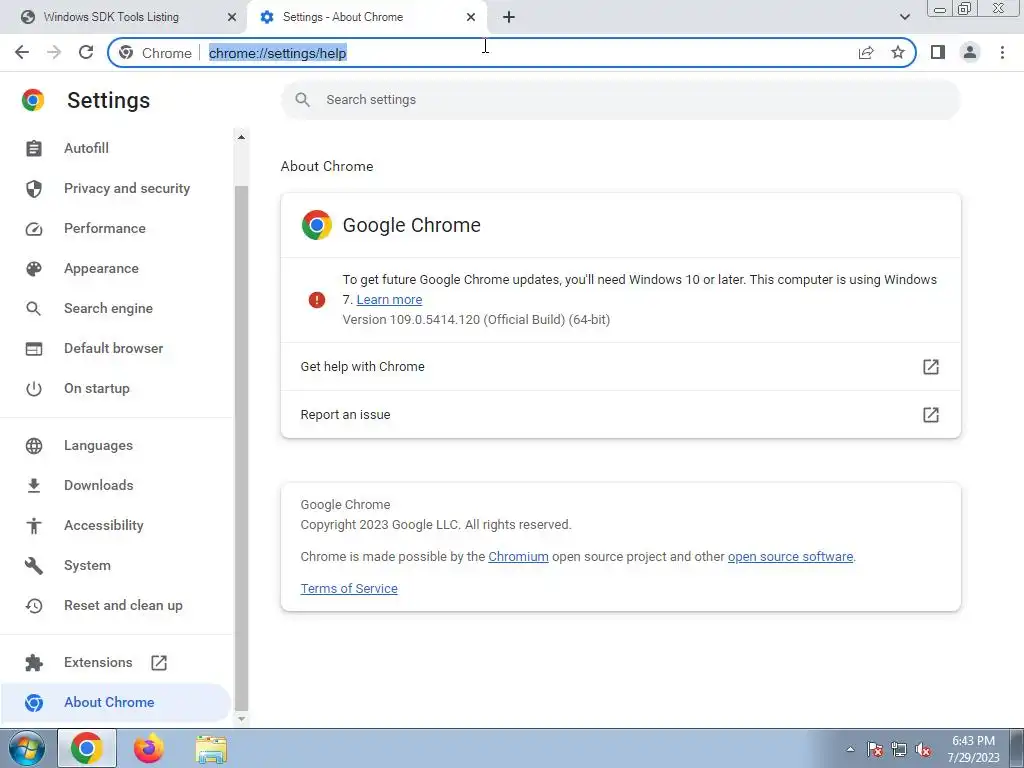
Task: Open On startup settings
Action: point(97,388)
